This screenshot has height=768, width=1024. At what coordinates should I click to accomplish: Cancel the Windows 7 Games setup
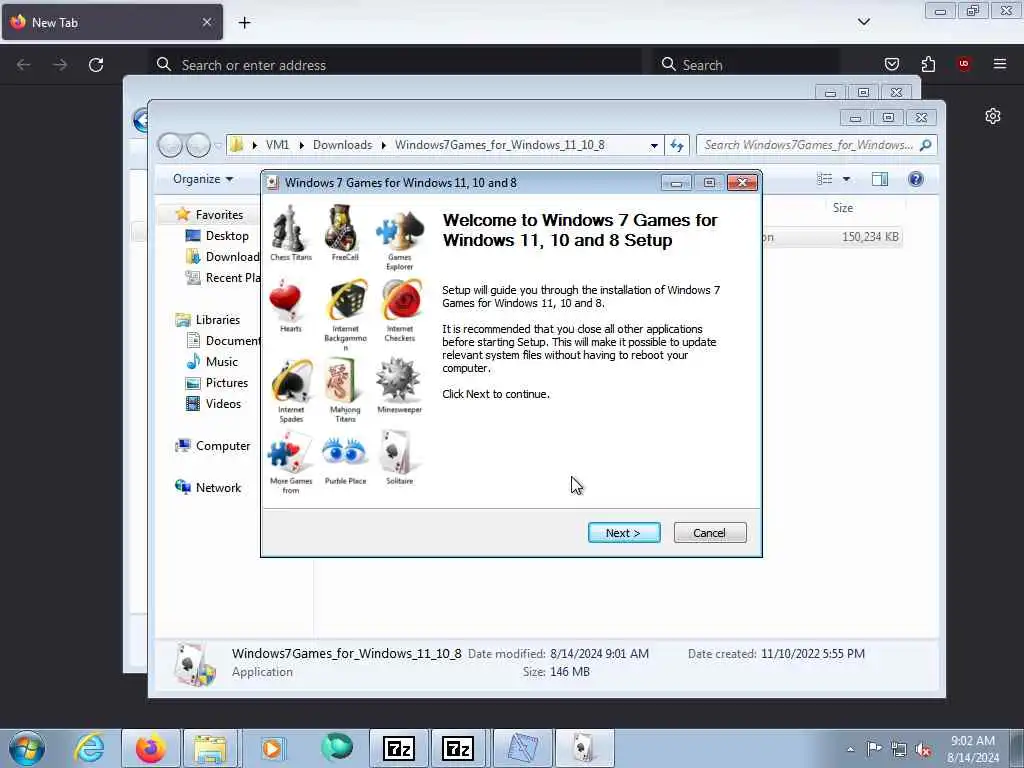pyautogui.click(x=710, y=533)
